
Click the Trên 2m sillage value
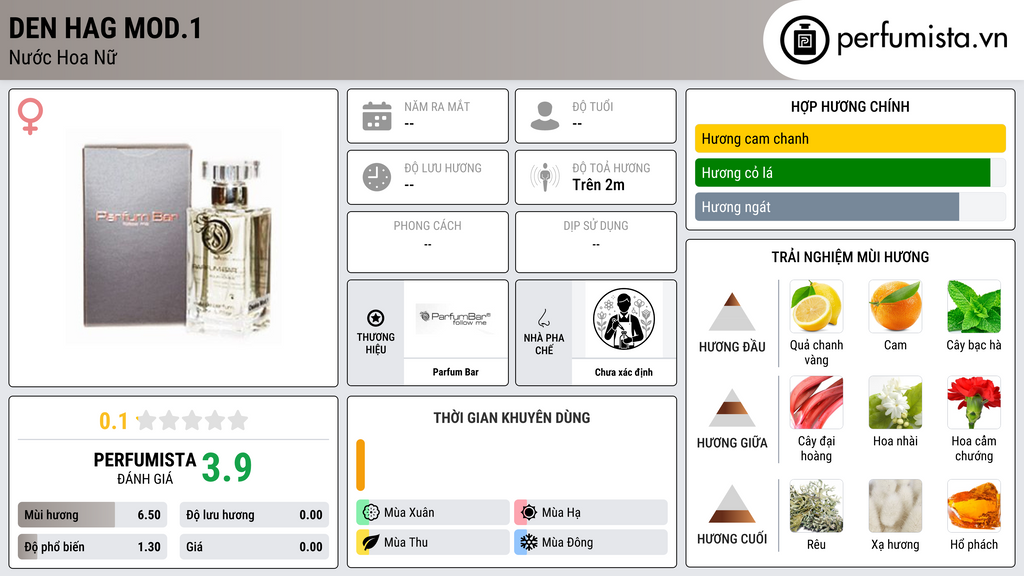coord(598,185)
